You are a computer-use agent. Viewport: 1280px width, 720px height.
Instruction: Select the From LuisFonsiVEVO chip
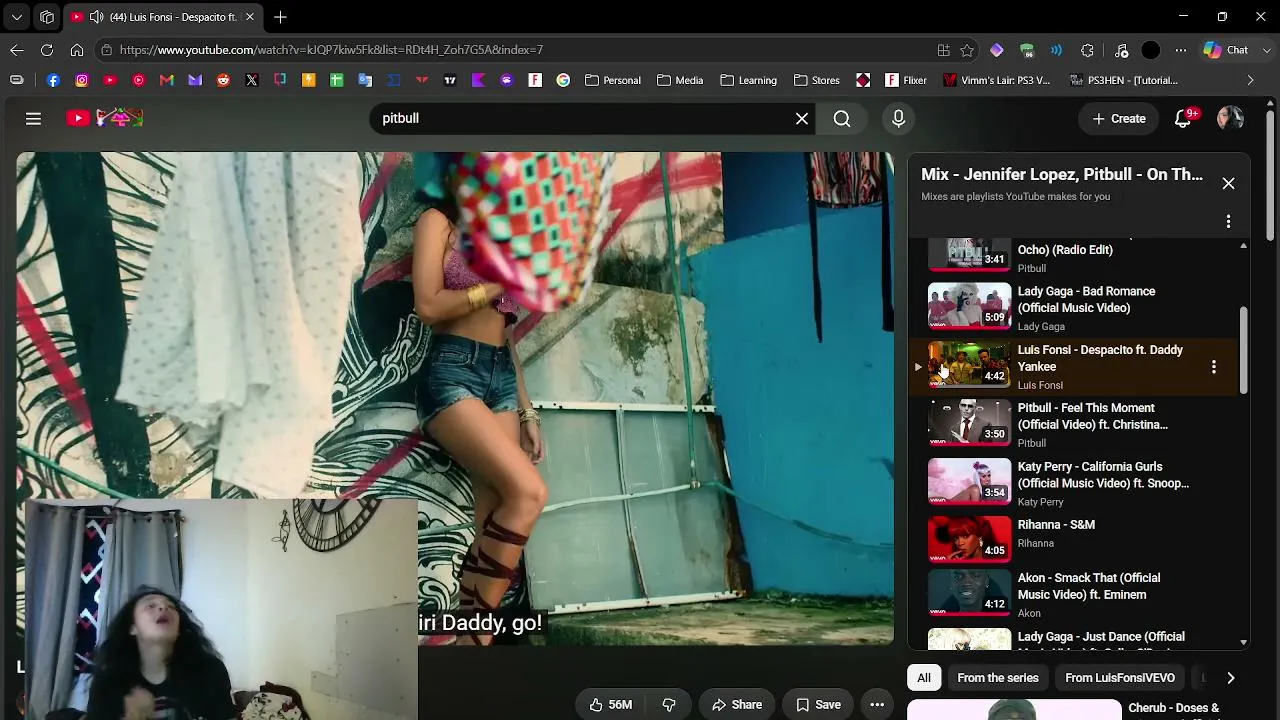pos(1120,678)
